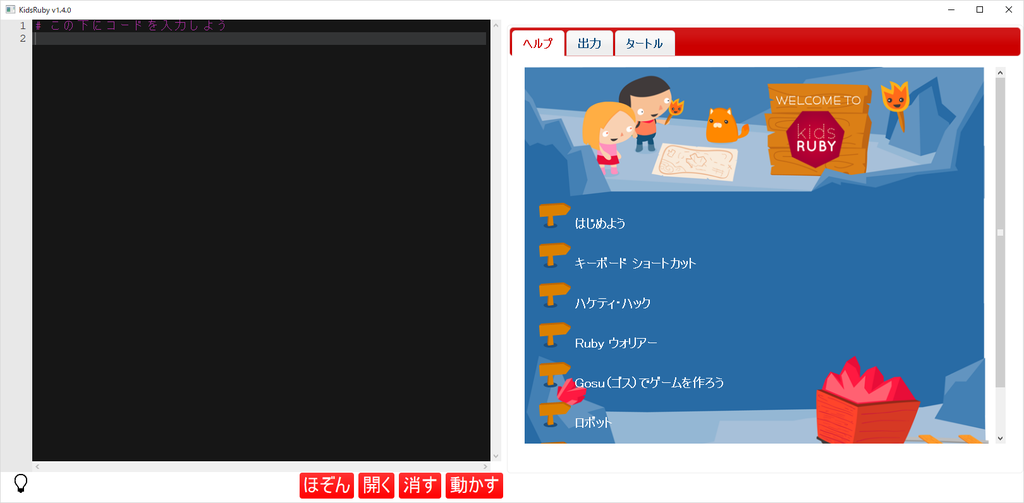Screen dimensions: 1024x503
Task: Open the Gosu(ゴス)でゲームを作ろう link
Action: point(650,383)
